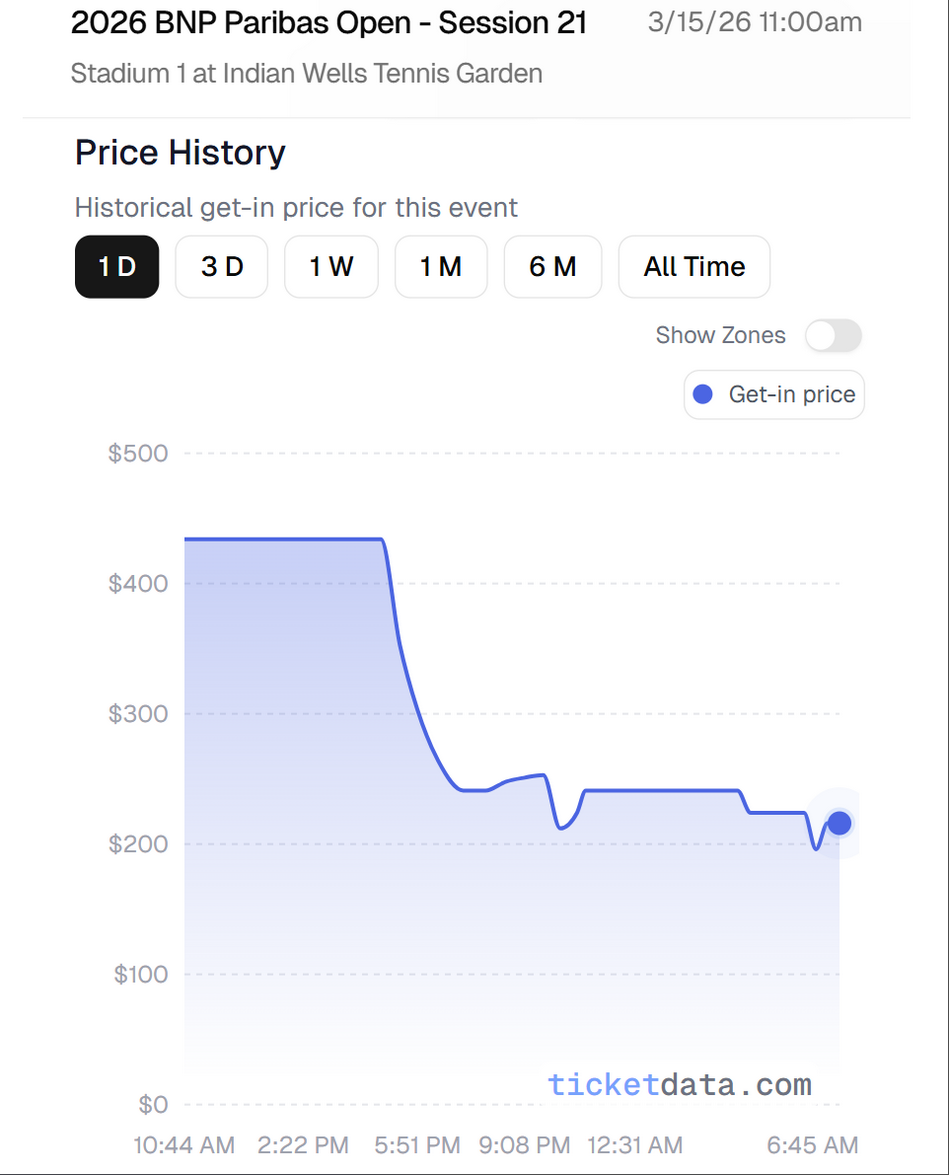
Task: Select the 6 M time range
Action: click(553, 267)
